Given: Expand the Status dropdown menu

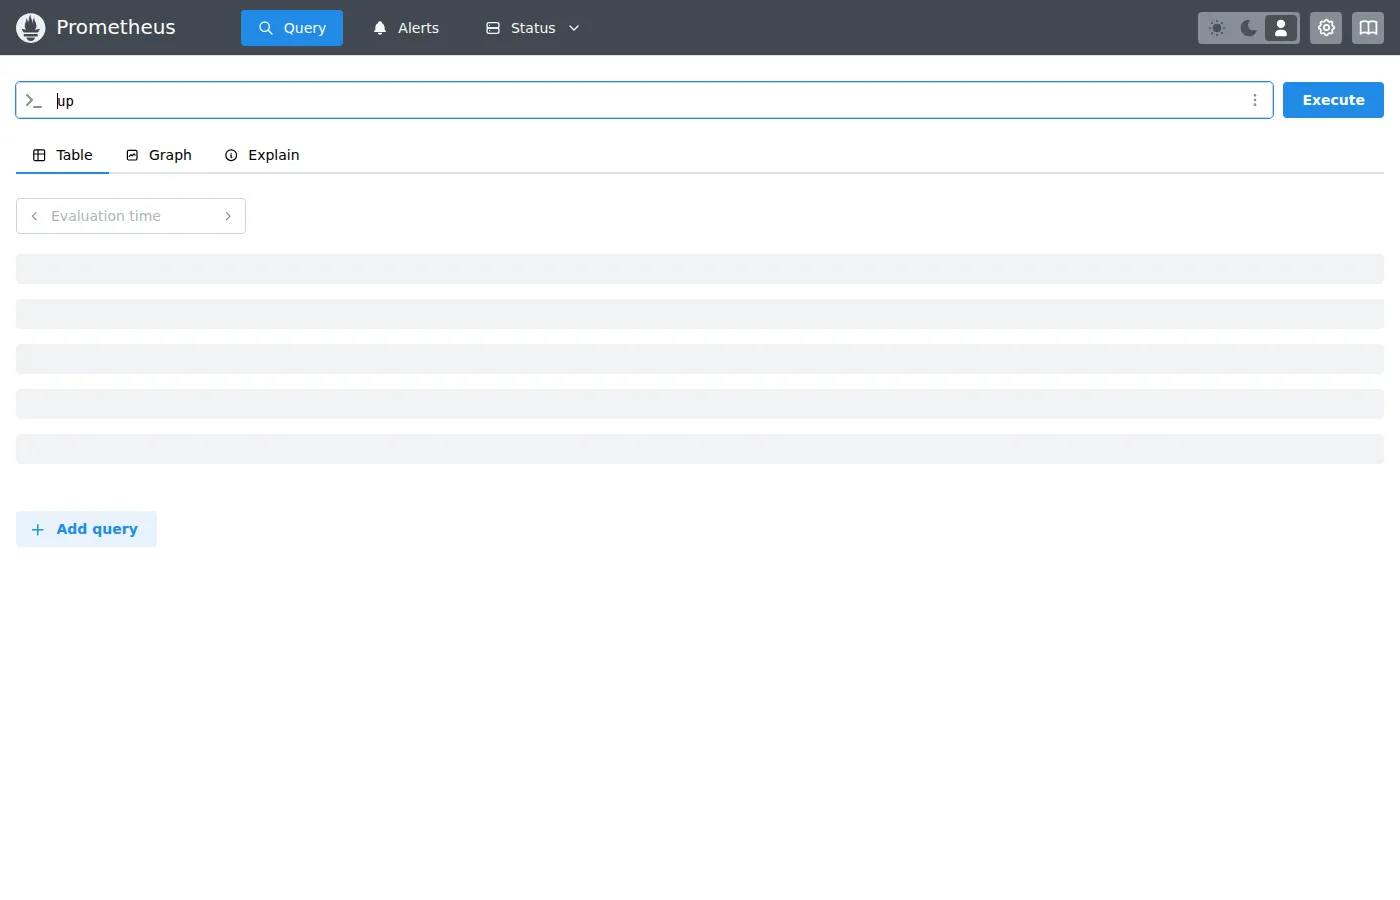Looking at the screenshot, I should click(x=532, y=28).
